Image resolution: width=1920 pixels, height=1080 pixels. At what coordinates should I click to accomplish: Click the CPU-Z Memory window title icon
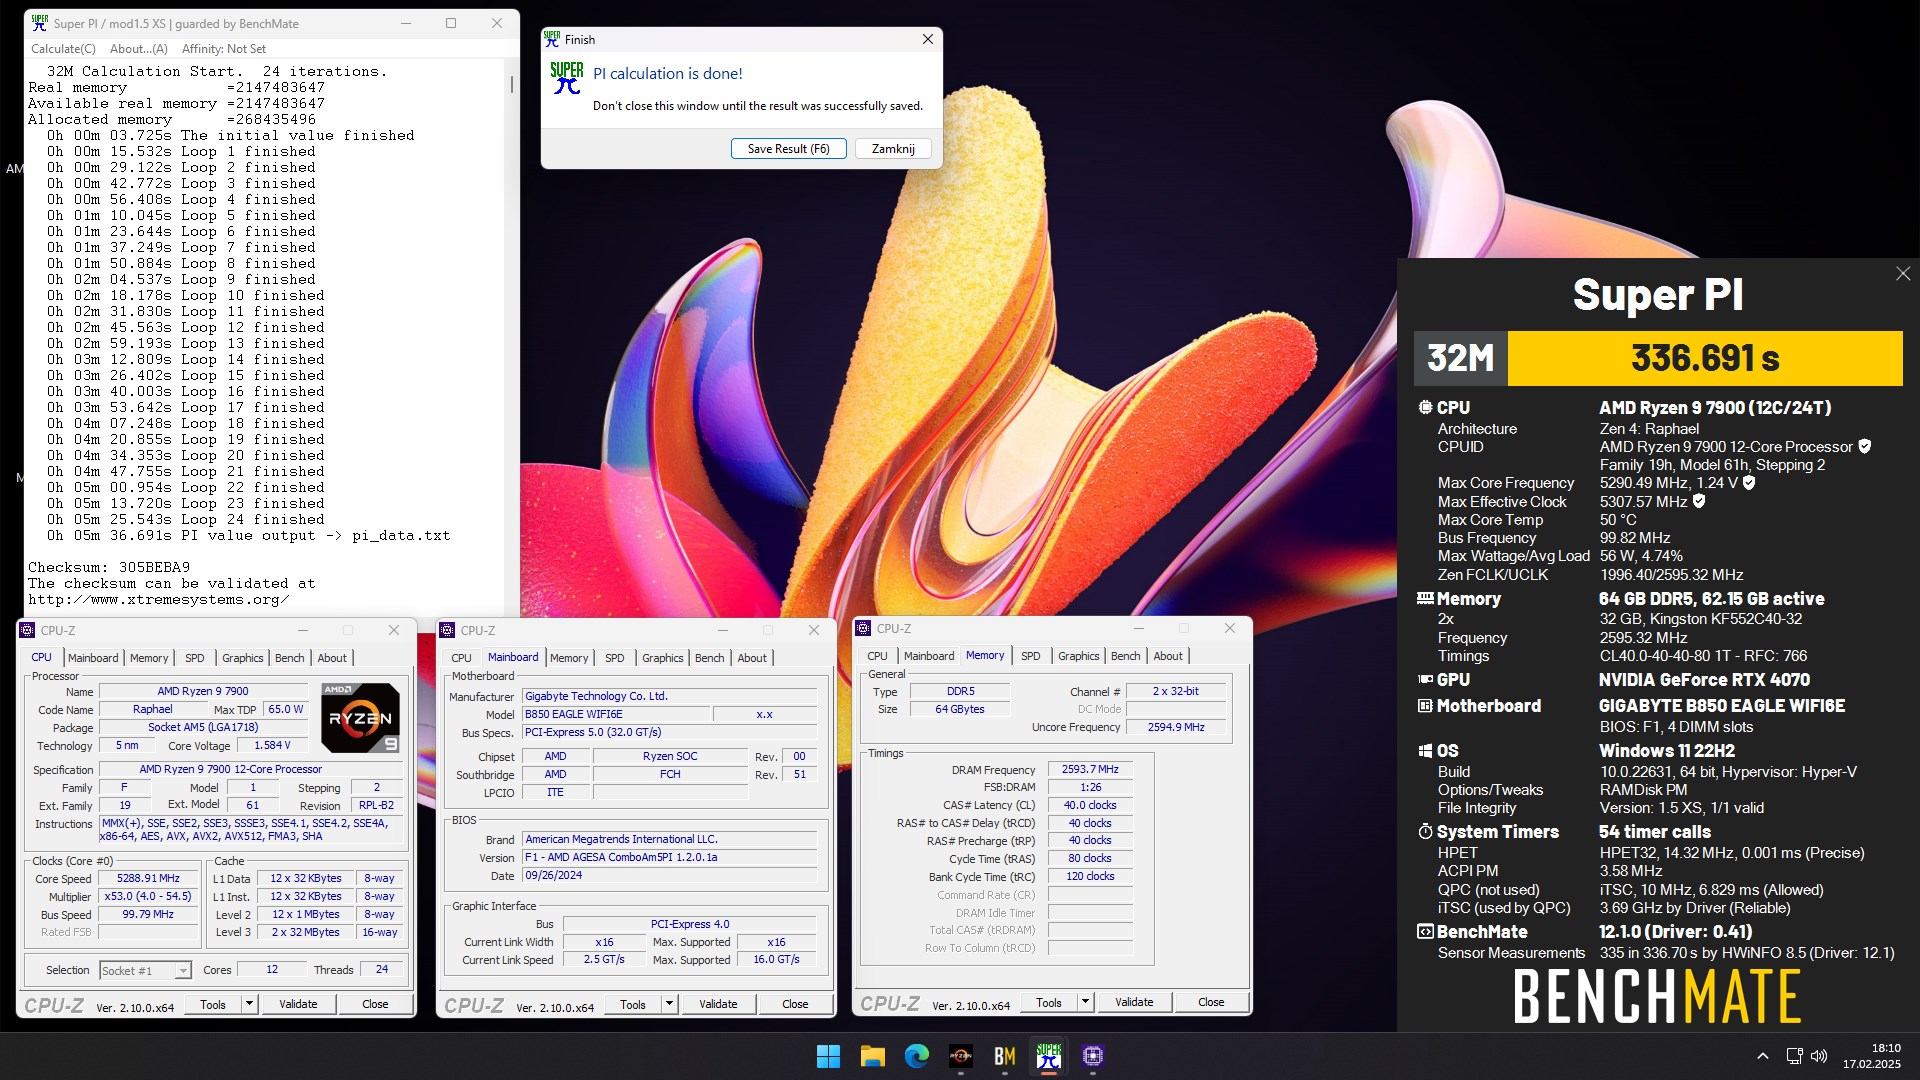(863, 628)
